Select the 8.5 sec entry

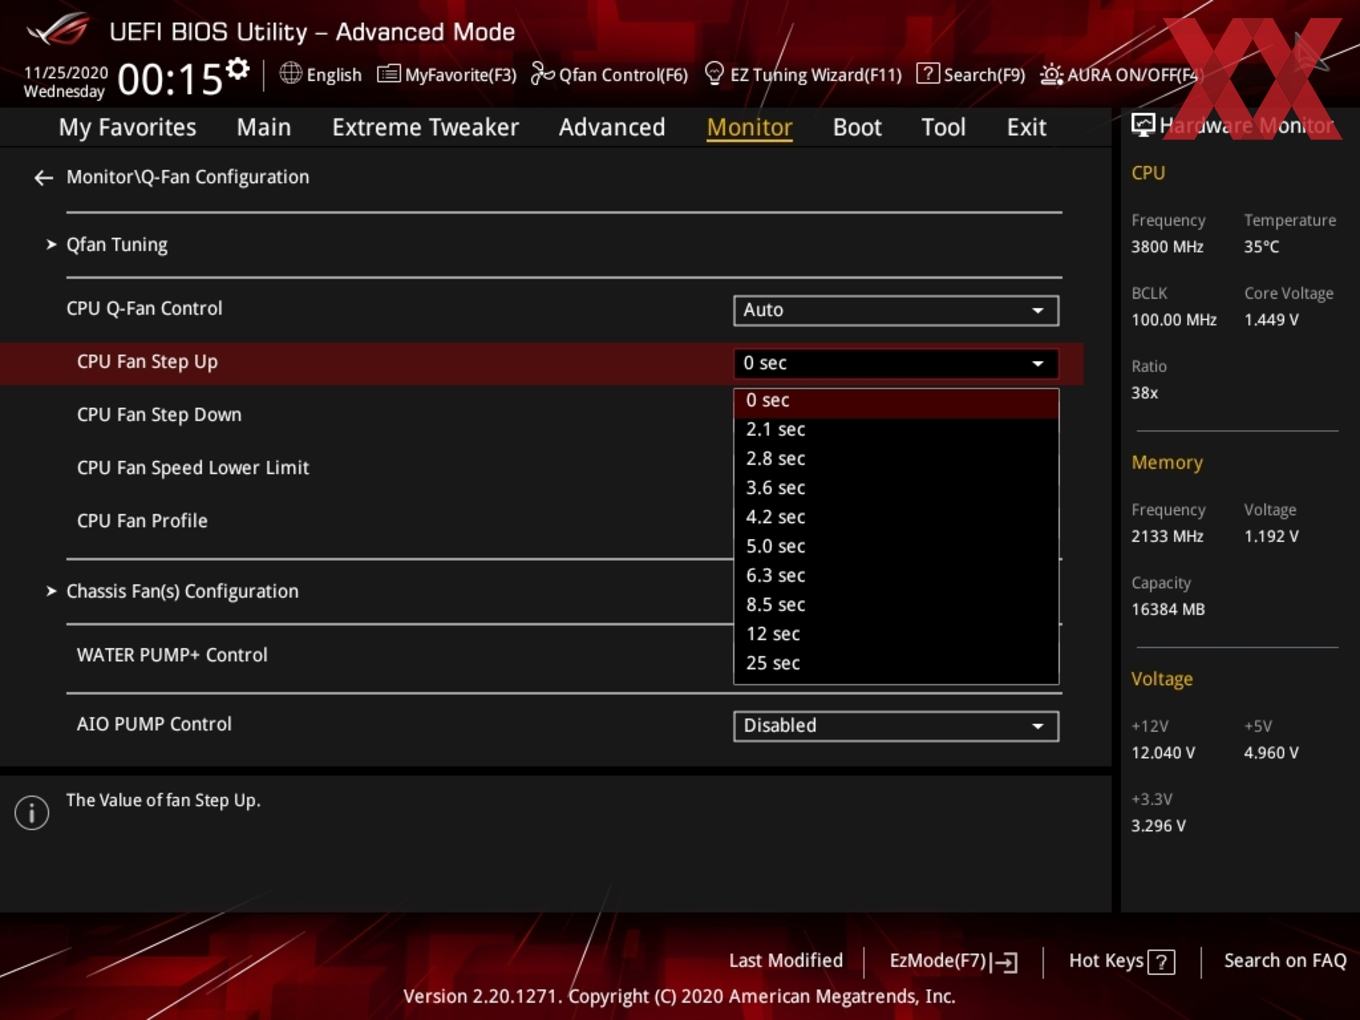tap(895, 604)
